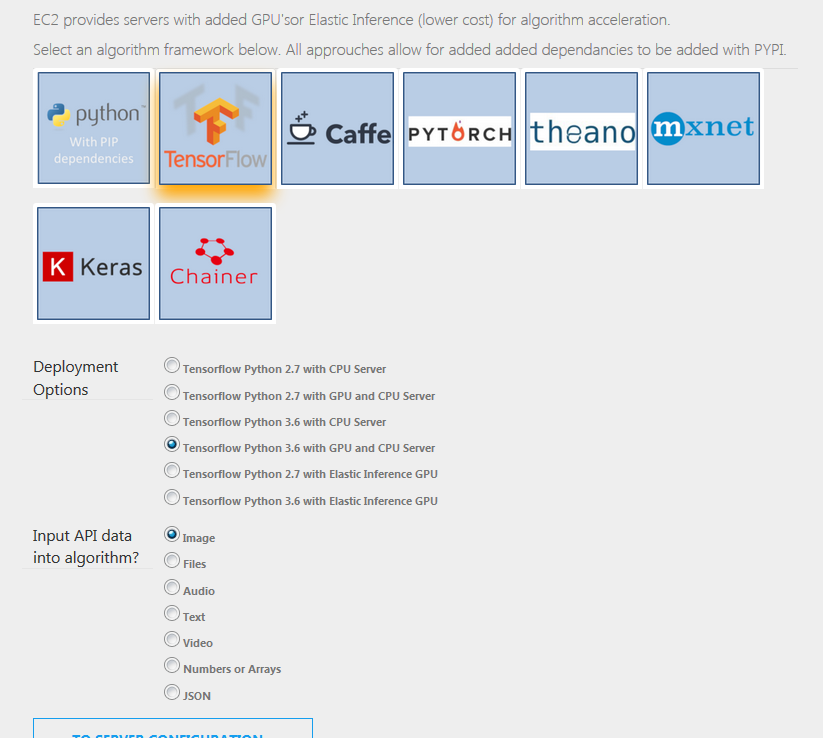The width and height of the screenshot is (823, 738).
Task: Select Tensorflow Python 2.7 with Elastic Inference GPU
Action: (x=172, y=470)
